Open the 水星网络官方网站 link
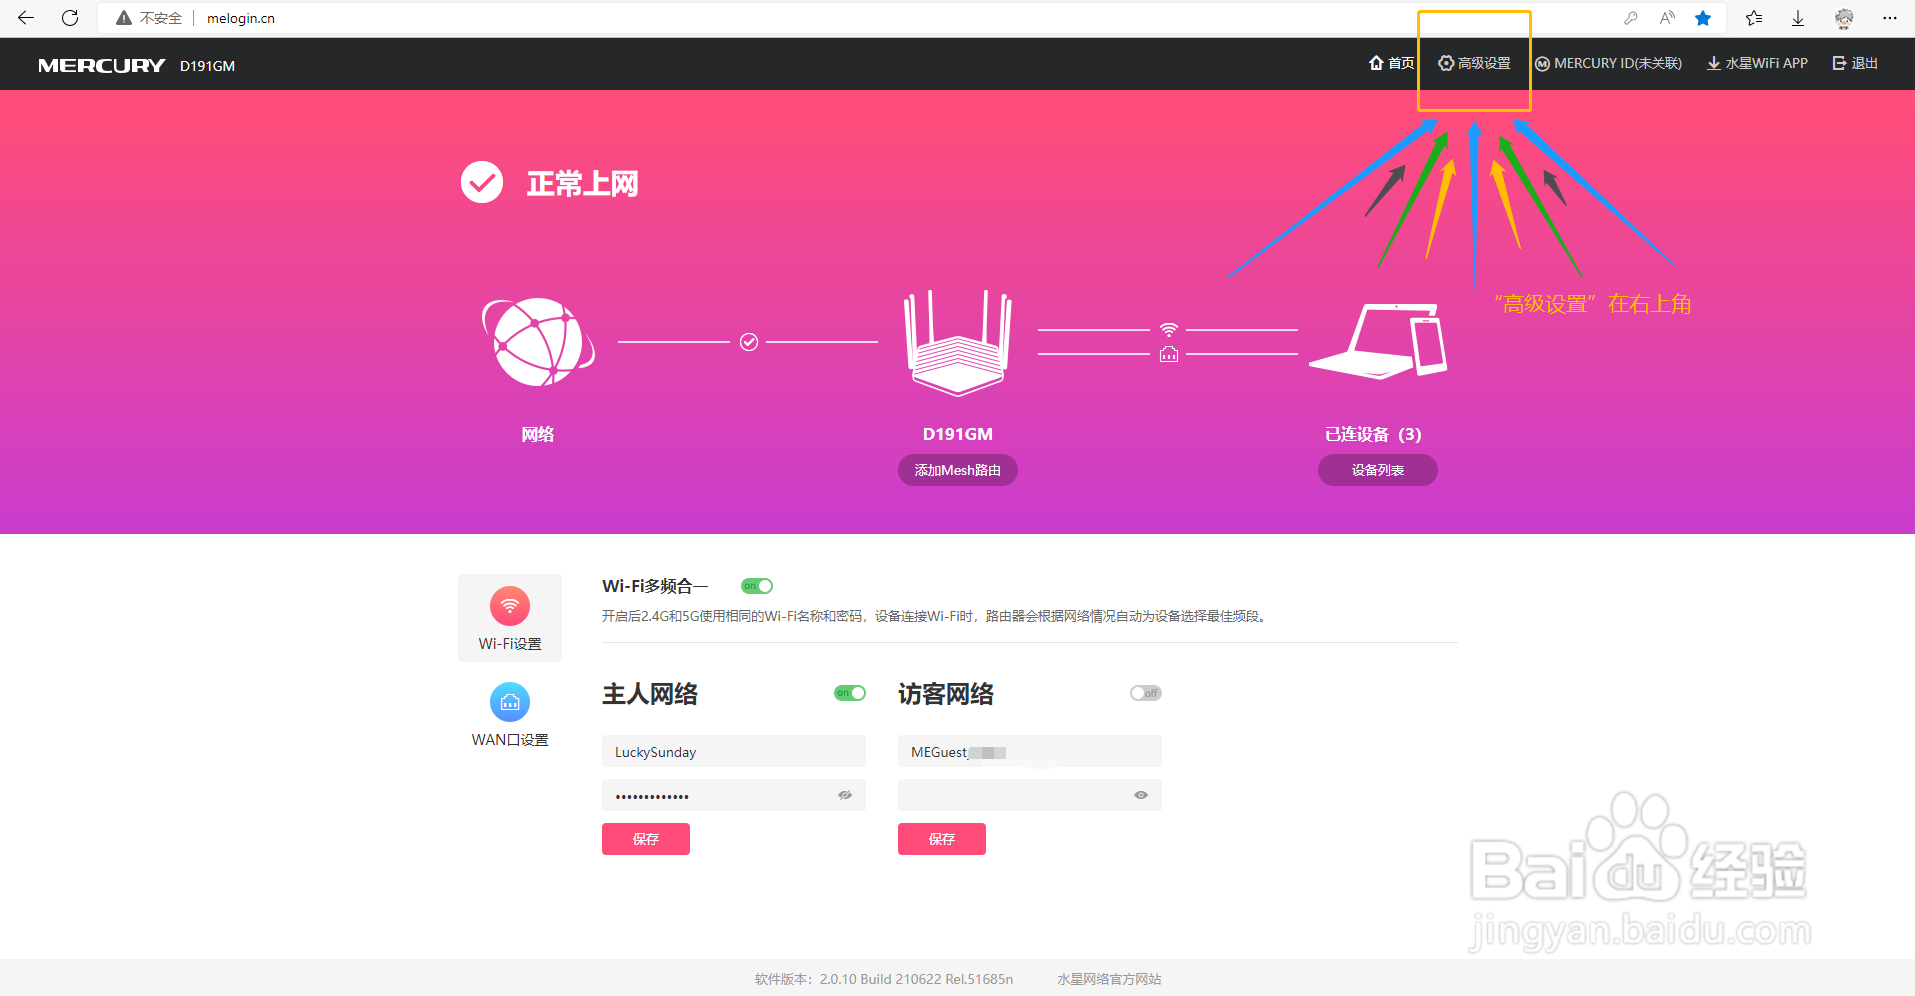The image size is (1915, 996). [x=1109, y=979]
